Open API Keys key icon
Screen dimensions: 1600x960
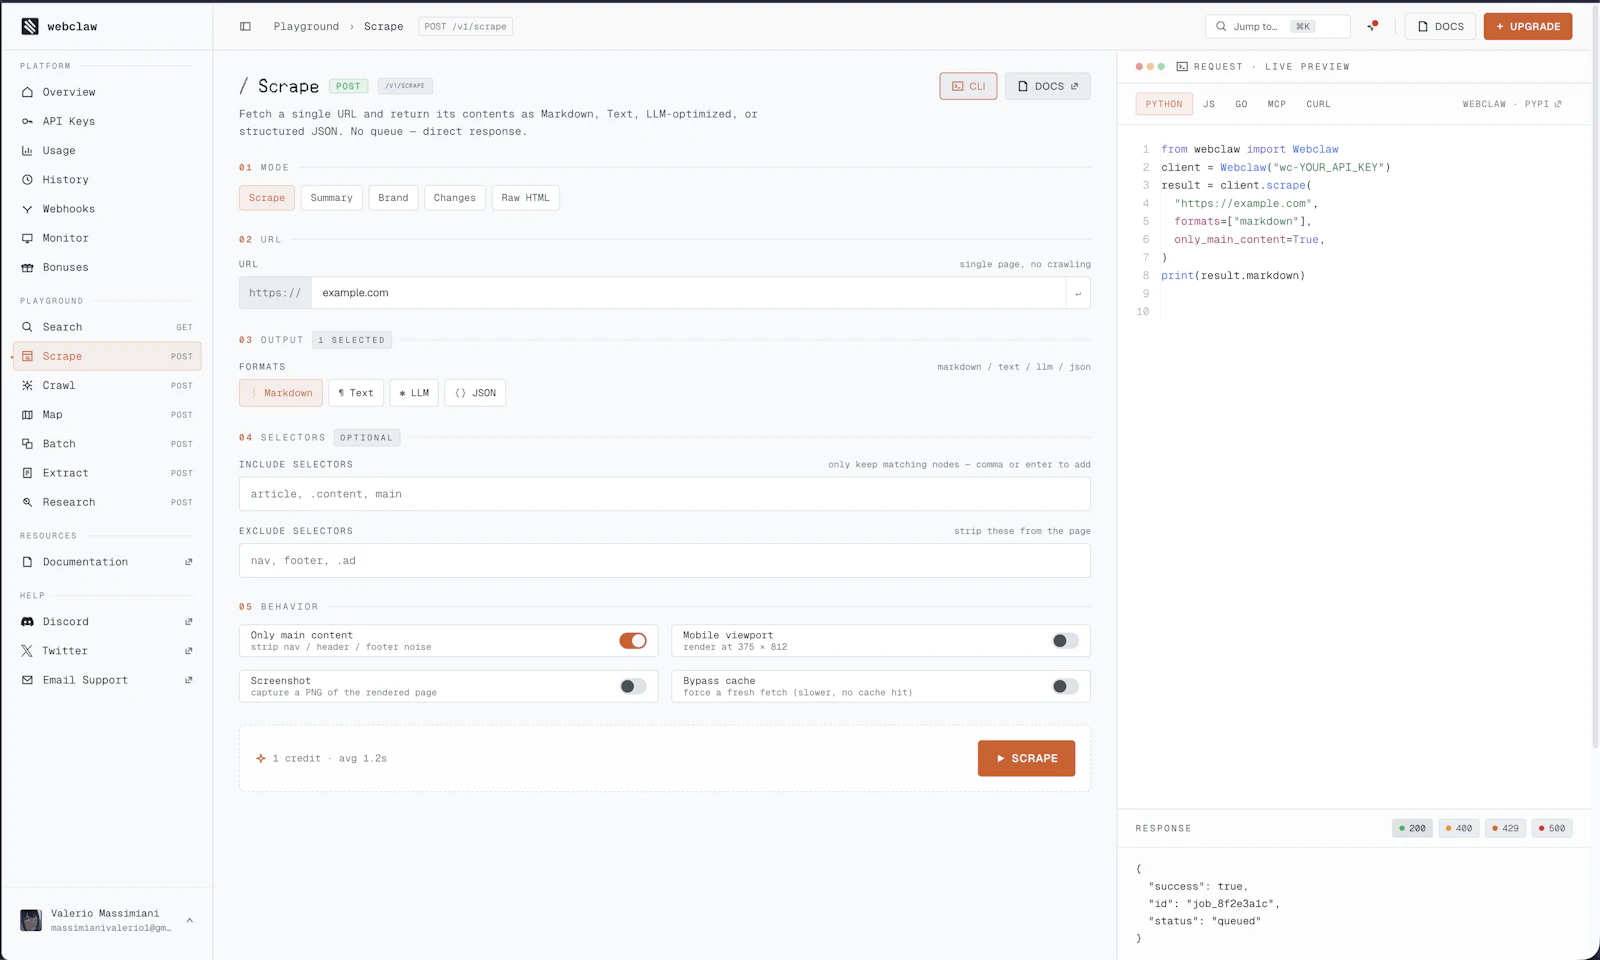tap(27, 121)
